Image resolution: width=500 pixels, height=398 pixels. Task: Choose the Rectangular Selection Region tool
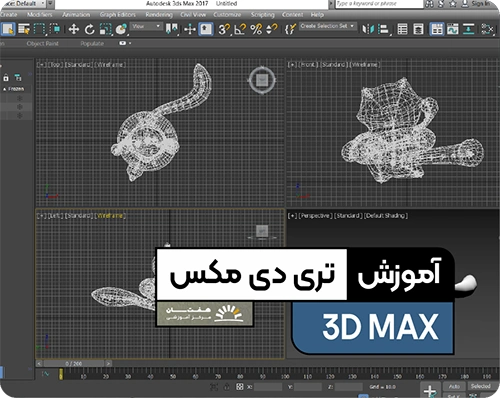40,29
